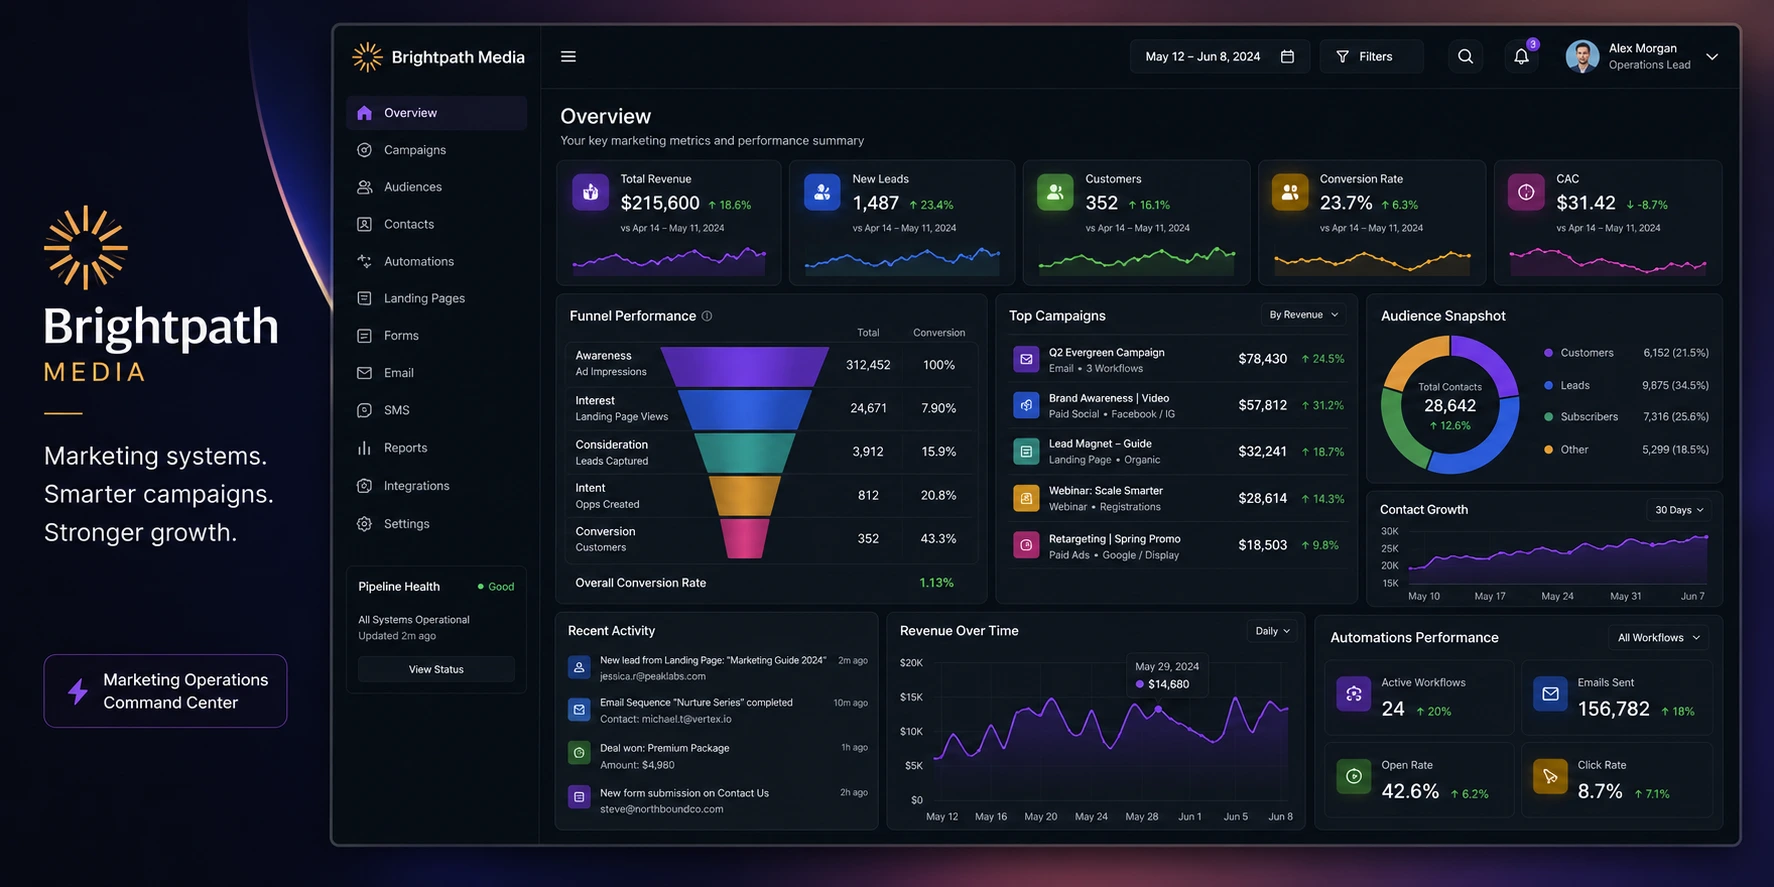Expand the By Revenue dropdown
The width and height of the screenshot is (1774, 887).
pyautogui.click(x=1303, y=315)
